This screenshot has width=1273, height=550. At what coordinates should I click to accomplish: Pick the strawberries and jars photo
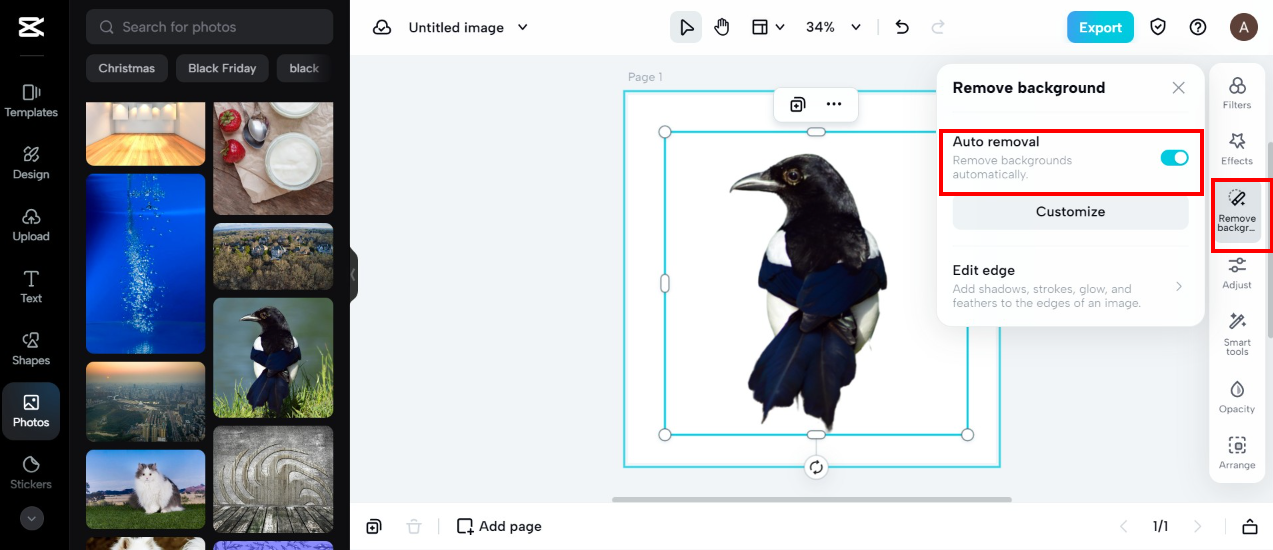273,158
